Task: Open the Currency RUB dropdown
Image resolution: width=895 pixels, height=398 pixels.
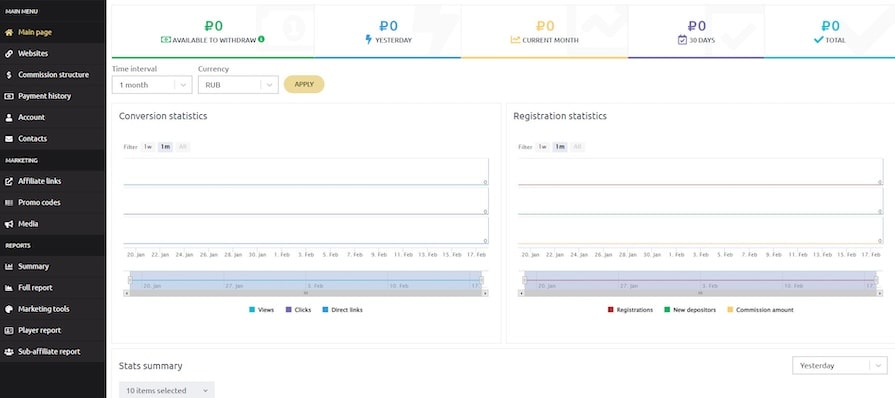Action: tap(238, 85)
